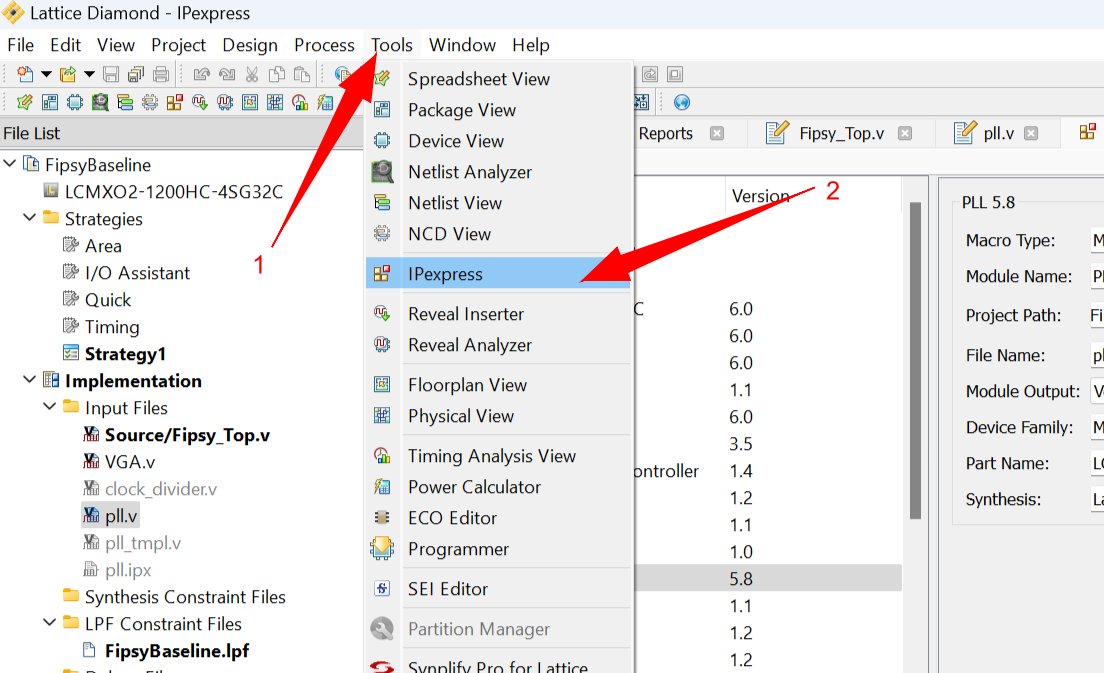Launch IPexpress from toolbar icon
The height and width of the screenshot is (673, 1104).
[x=175, y=103]
